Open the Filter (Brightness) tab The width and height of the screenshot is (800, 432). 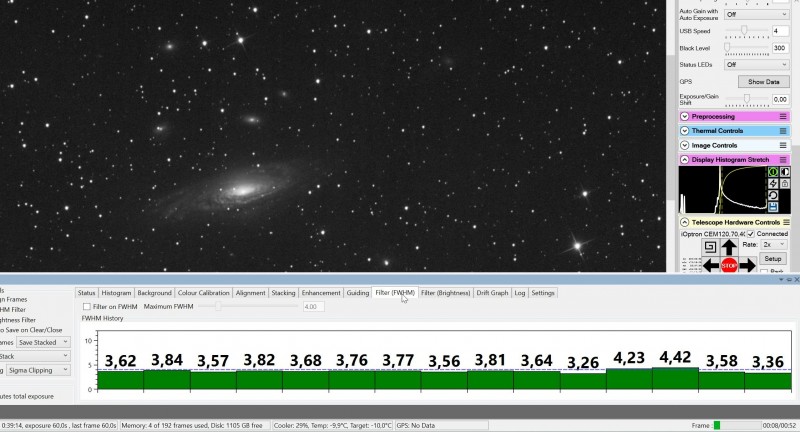click(x=445, y=293)
